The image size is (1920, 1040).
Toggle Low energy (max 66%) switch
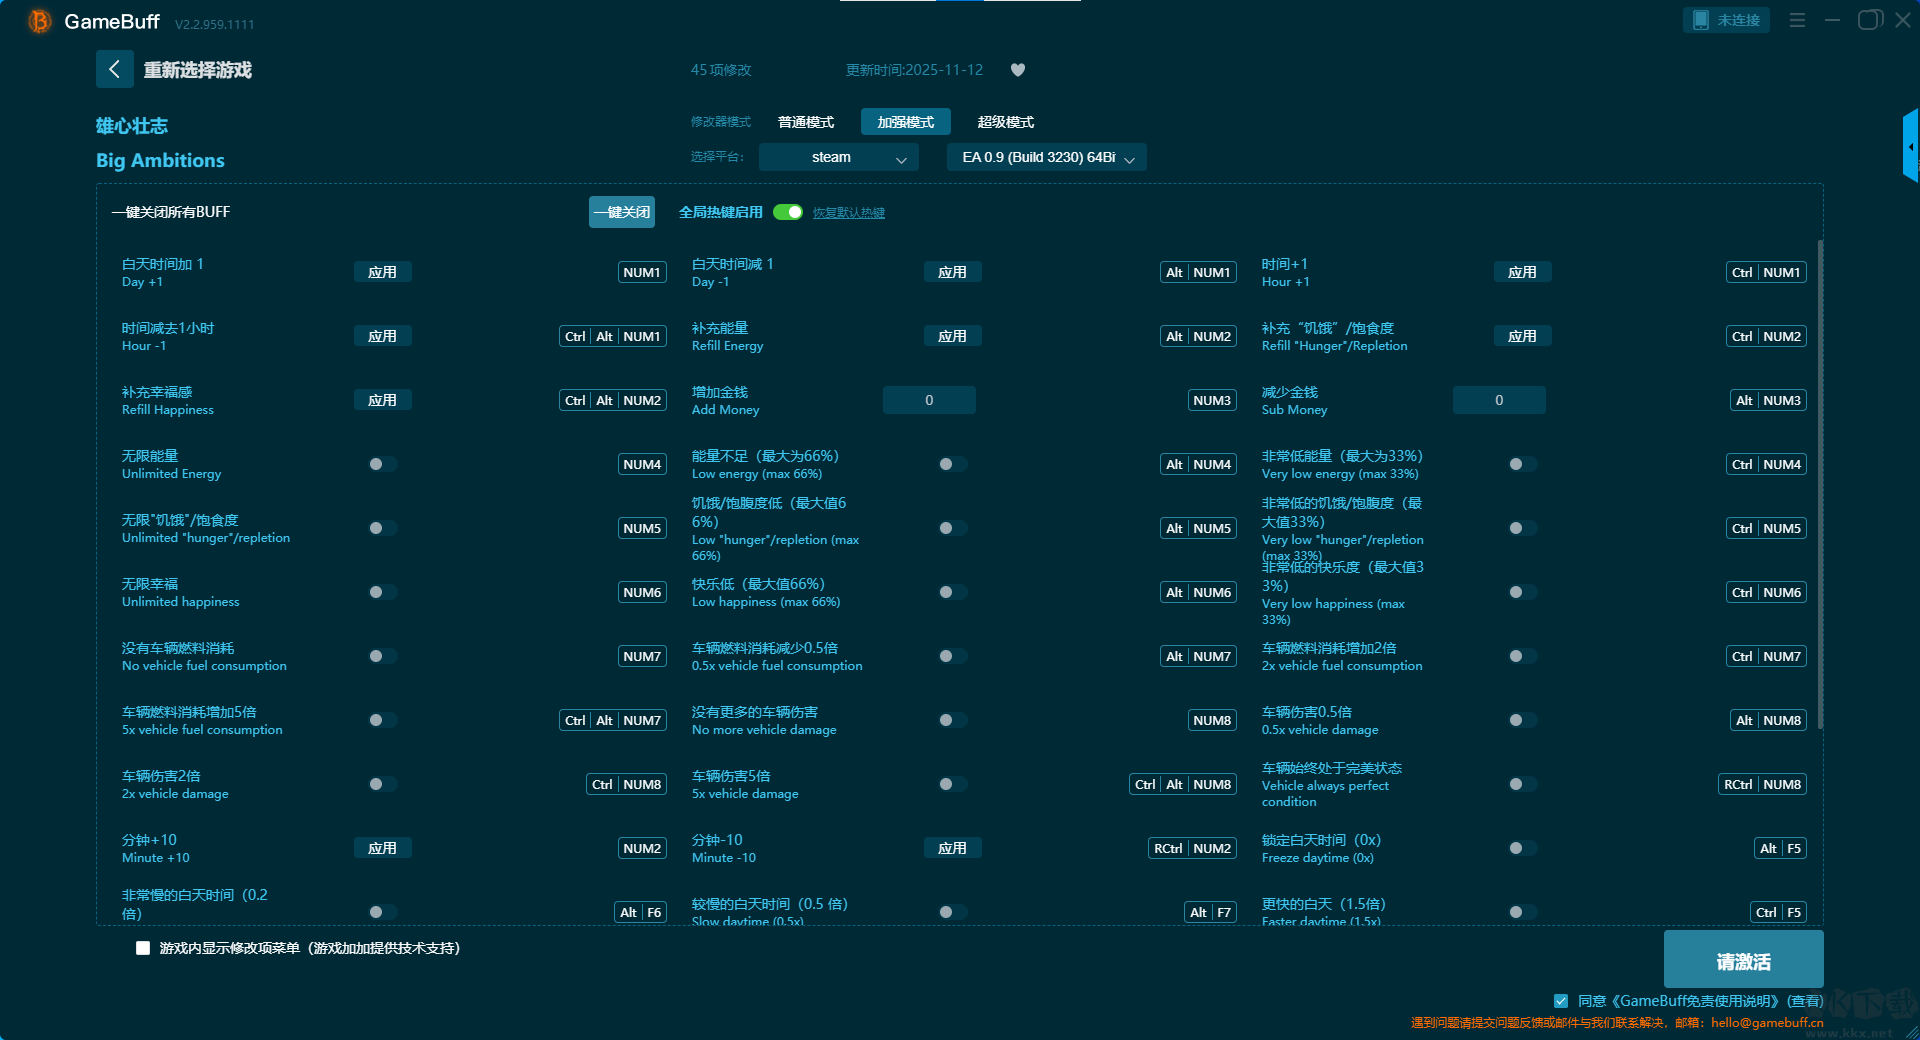click(952, 464)
